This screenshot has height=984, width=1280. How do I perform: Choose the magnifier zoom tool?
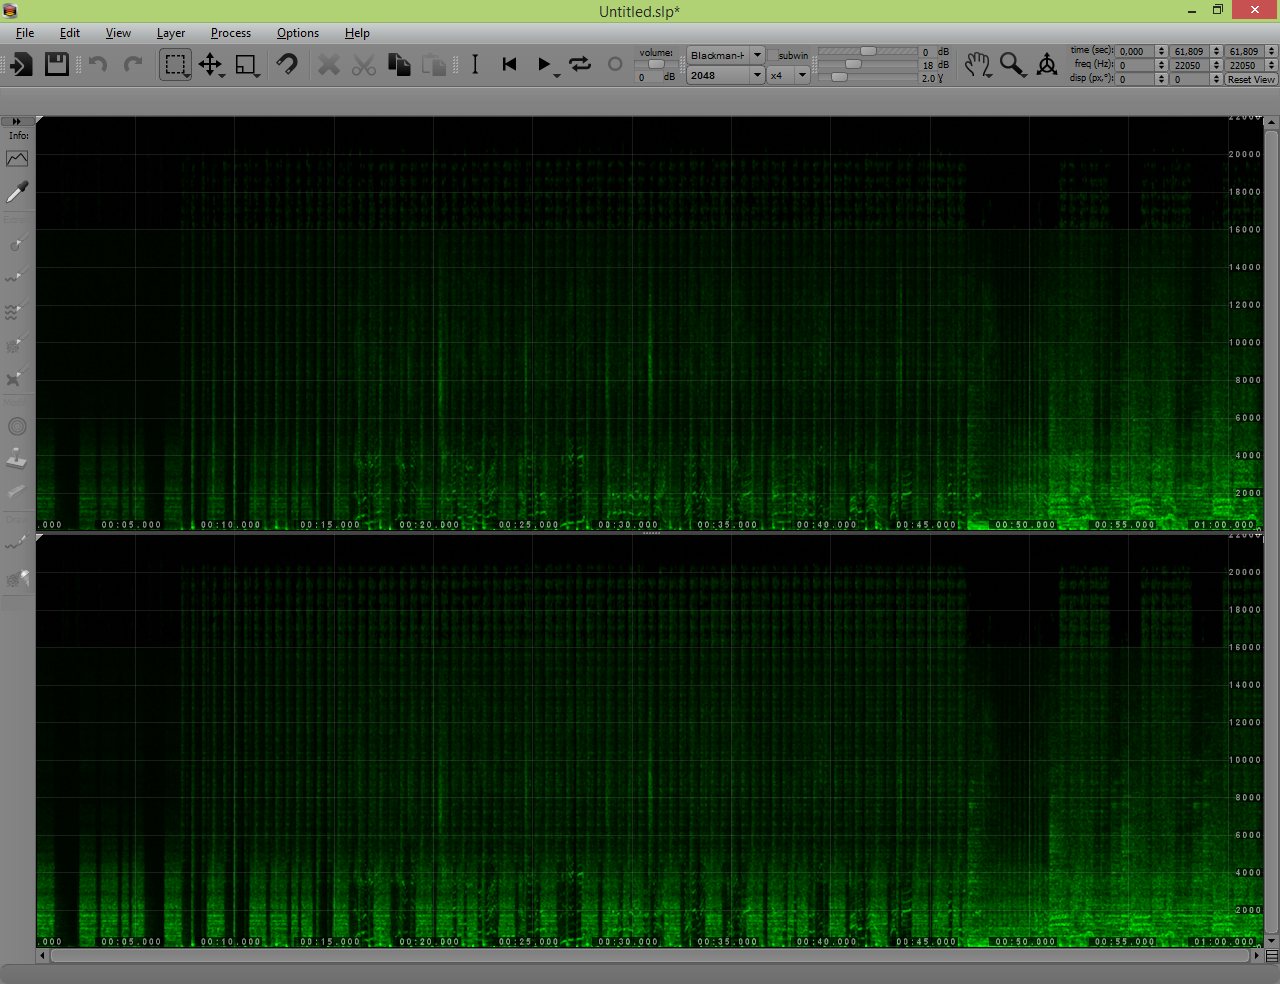[x=1012, y=65]
